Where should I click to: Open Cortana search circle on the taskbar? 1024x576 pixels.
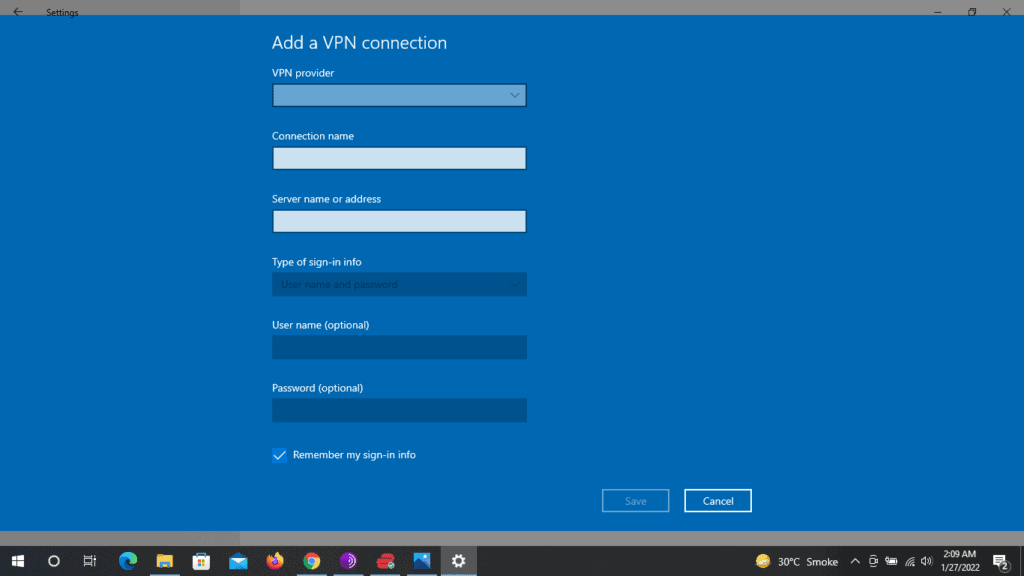tap(54, 561)
